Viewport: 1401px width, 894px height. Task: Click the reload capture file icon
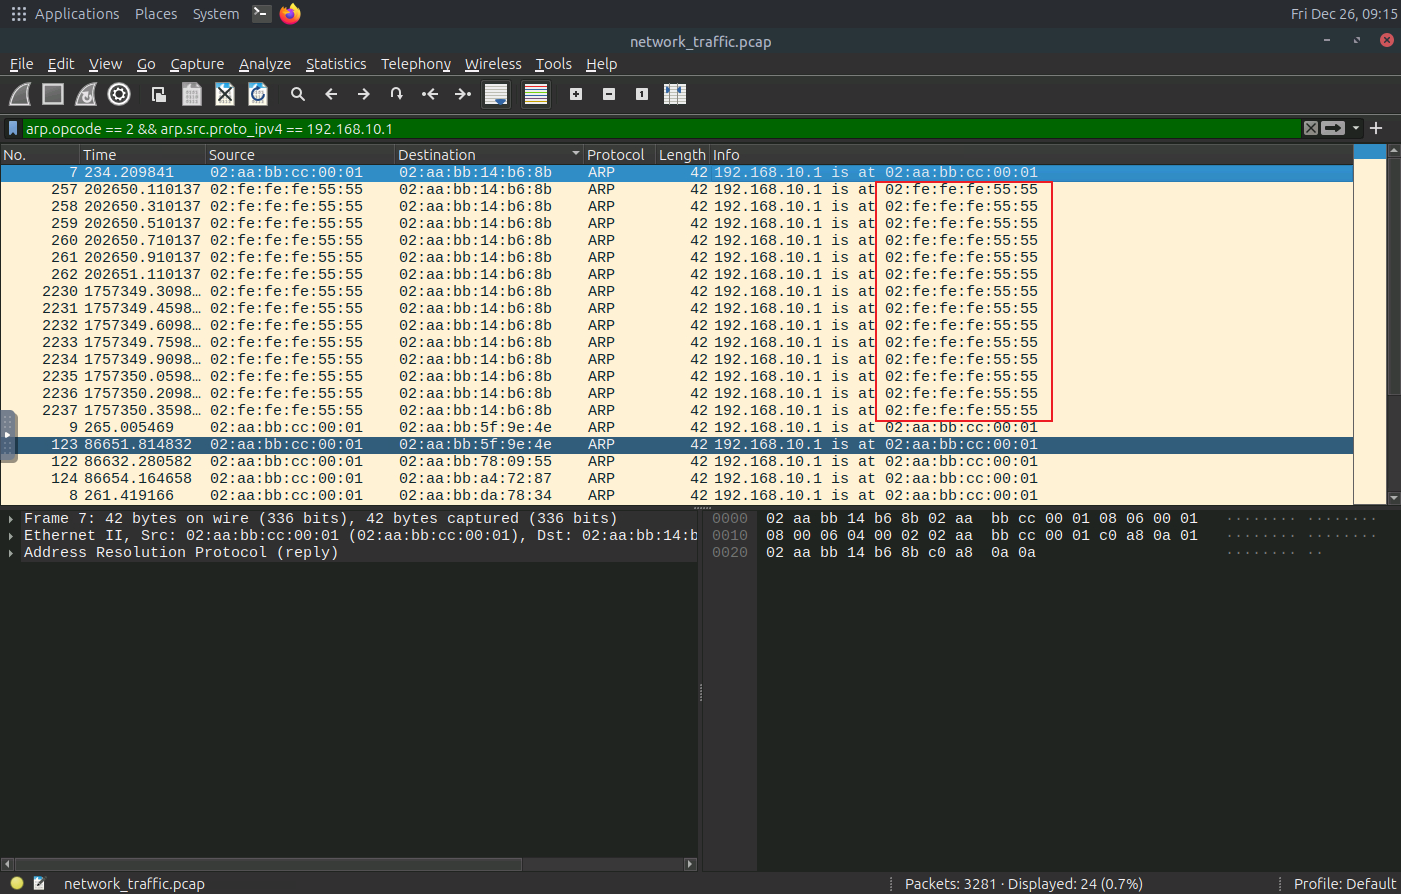coord(258,94)
